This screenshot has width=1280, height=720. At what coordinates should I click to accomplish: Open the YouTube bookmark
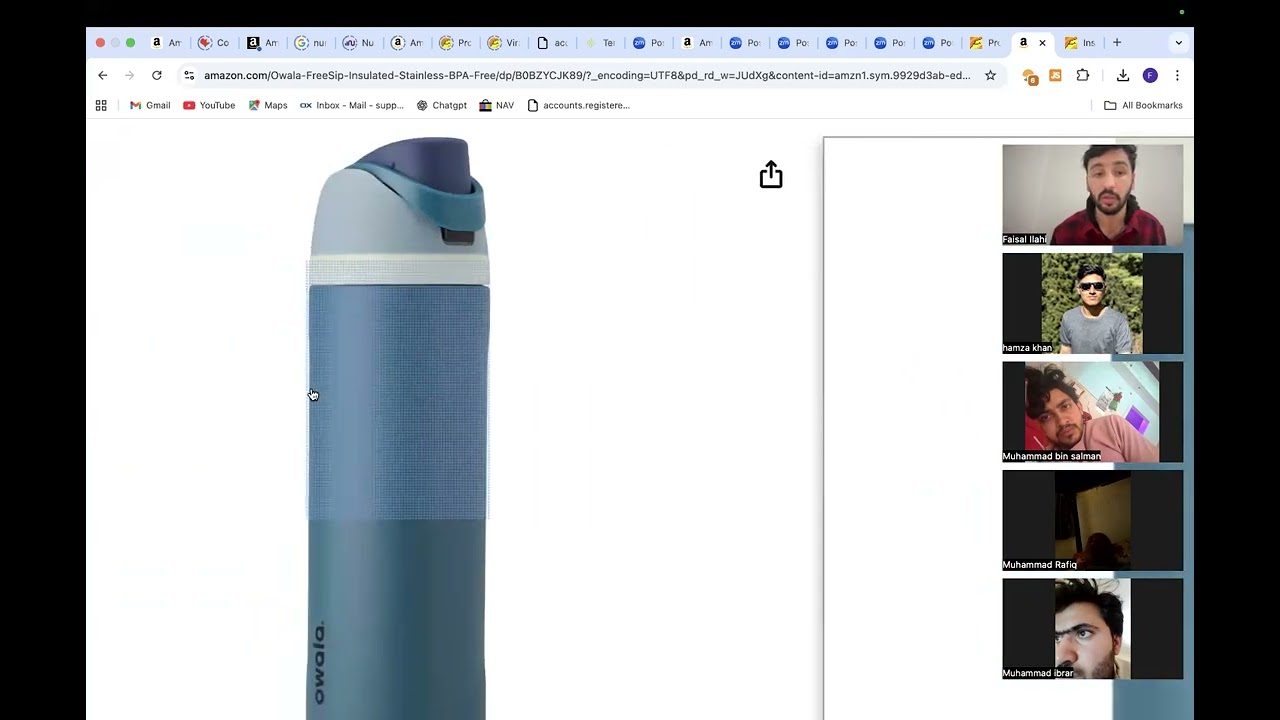[x=209, y=105]
